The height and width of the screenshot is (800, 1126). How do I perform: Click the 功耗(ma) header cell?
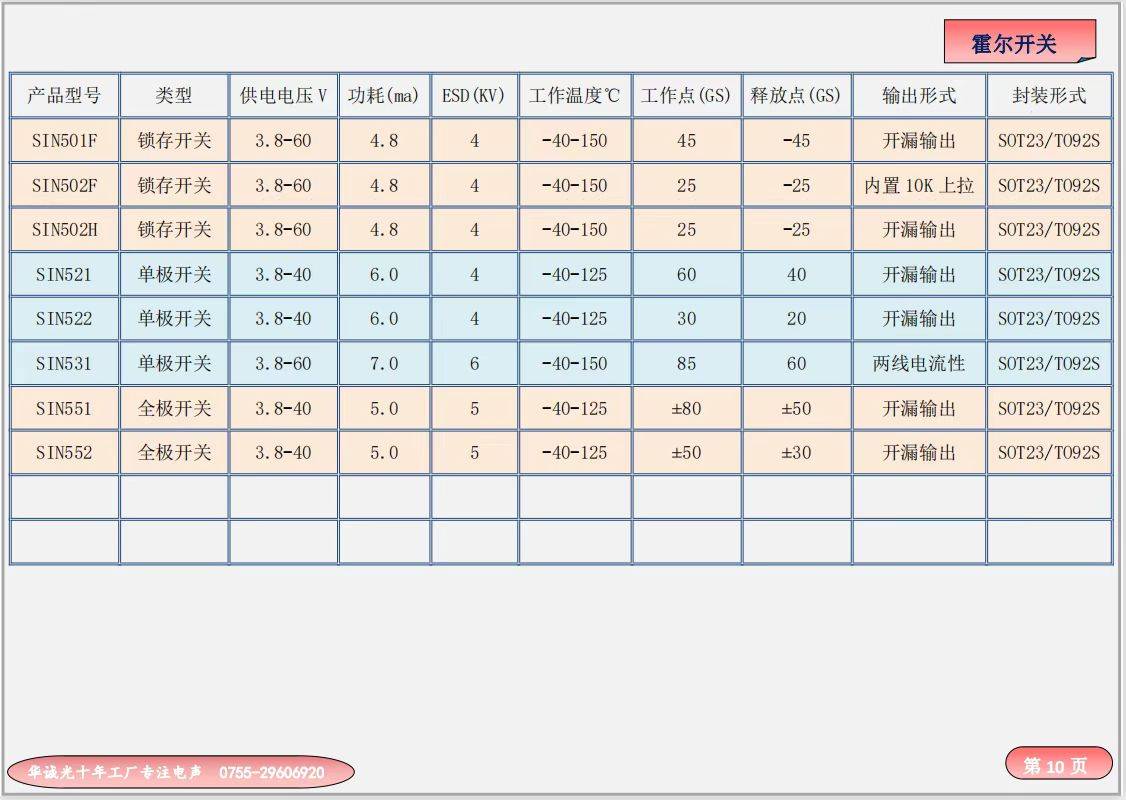(384, 96)
